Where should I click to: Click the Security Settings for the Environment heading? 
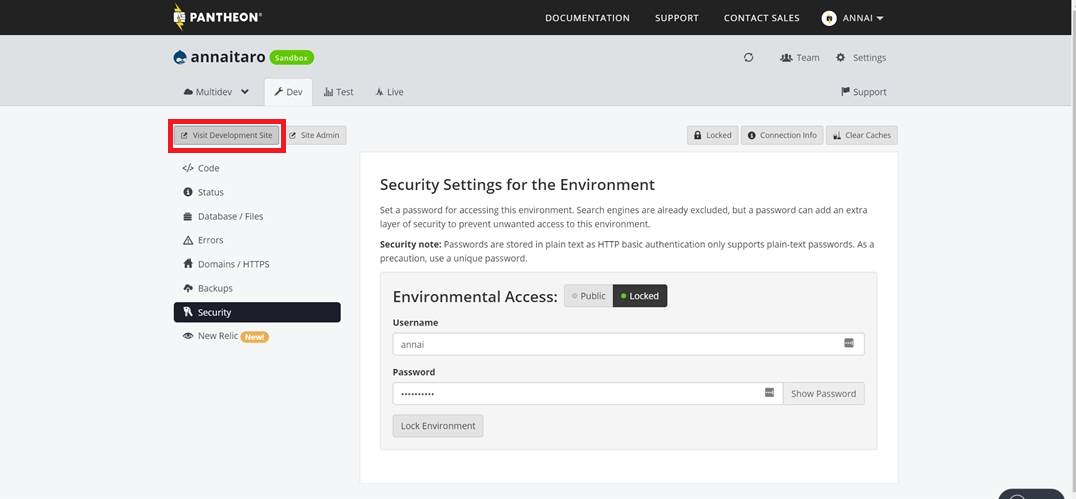point(517,185)
